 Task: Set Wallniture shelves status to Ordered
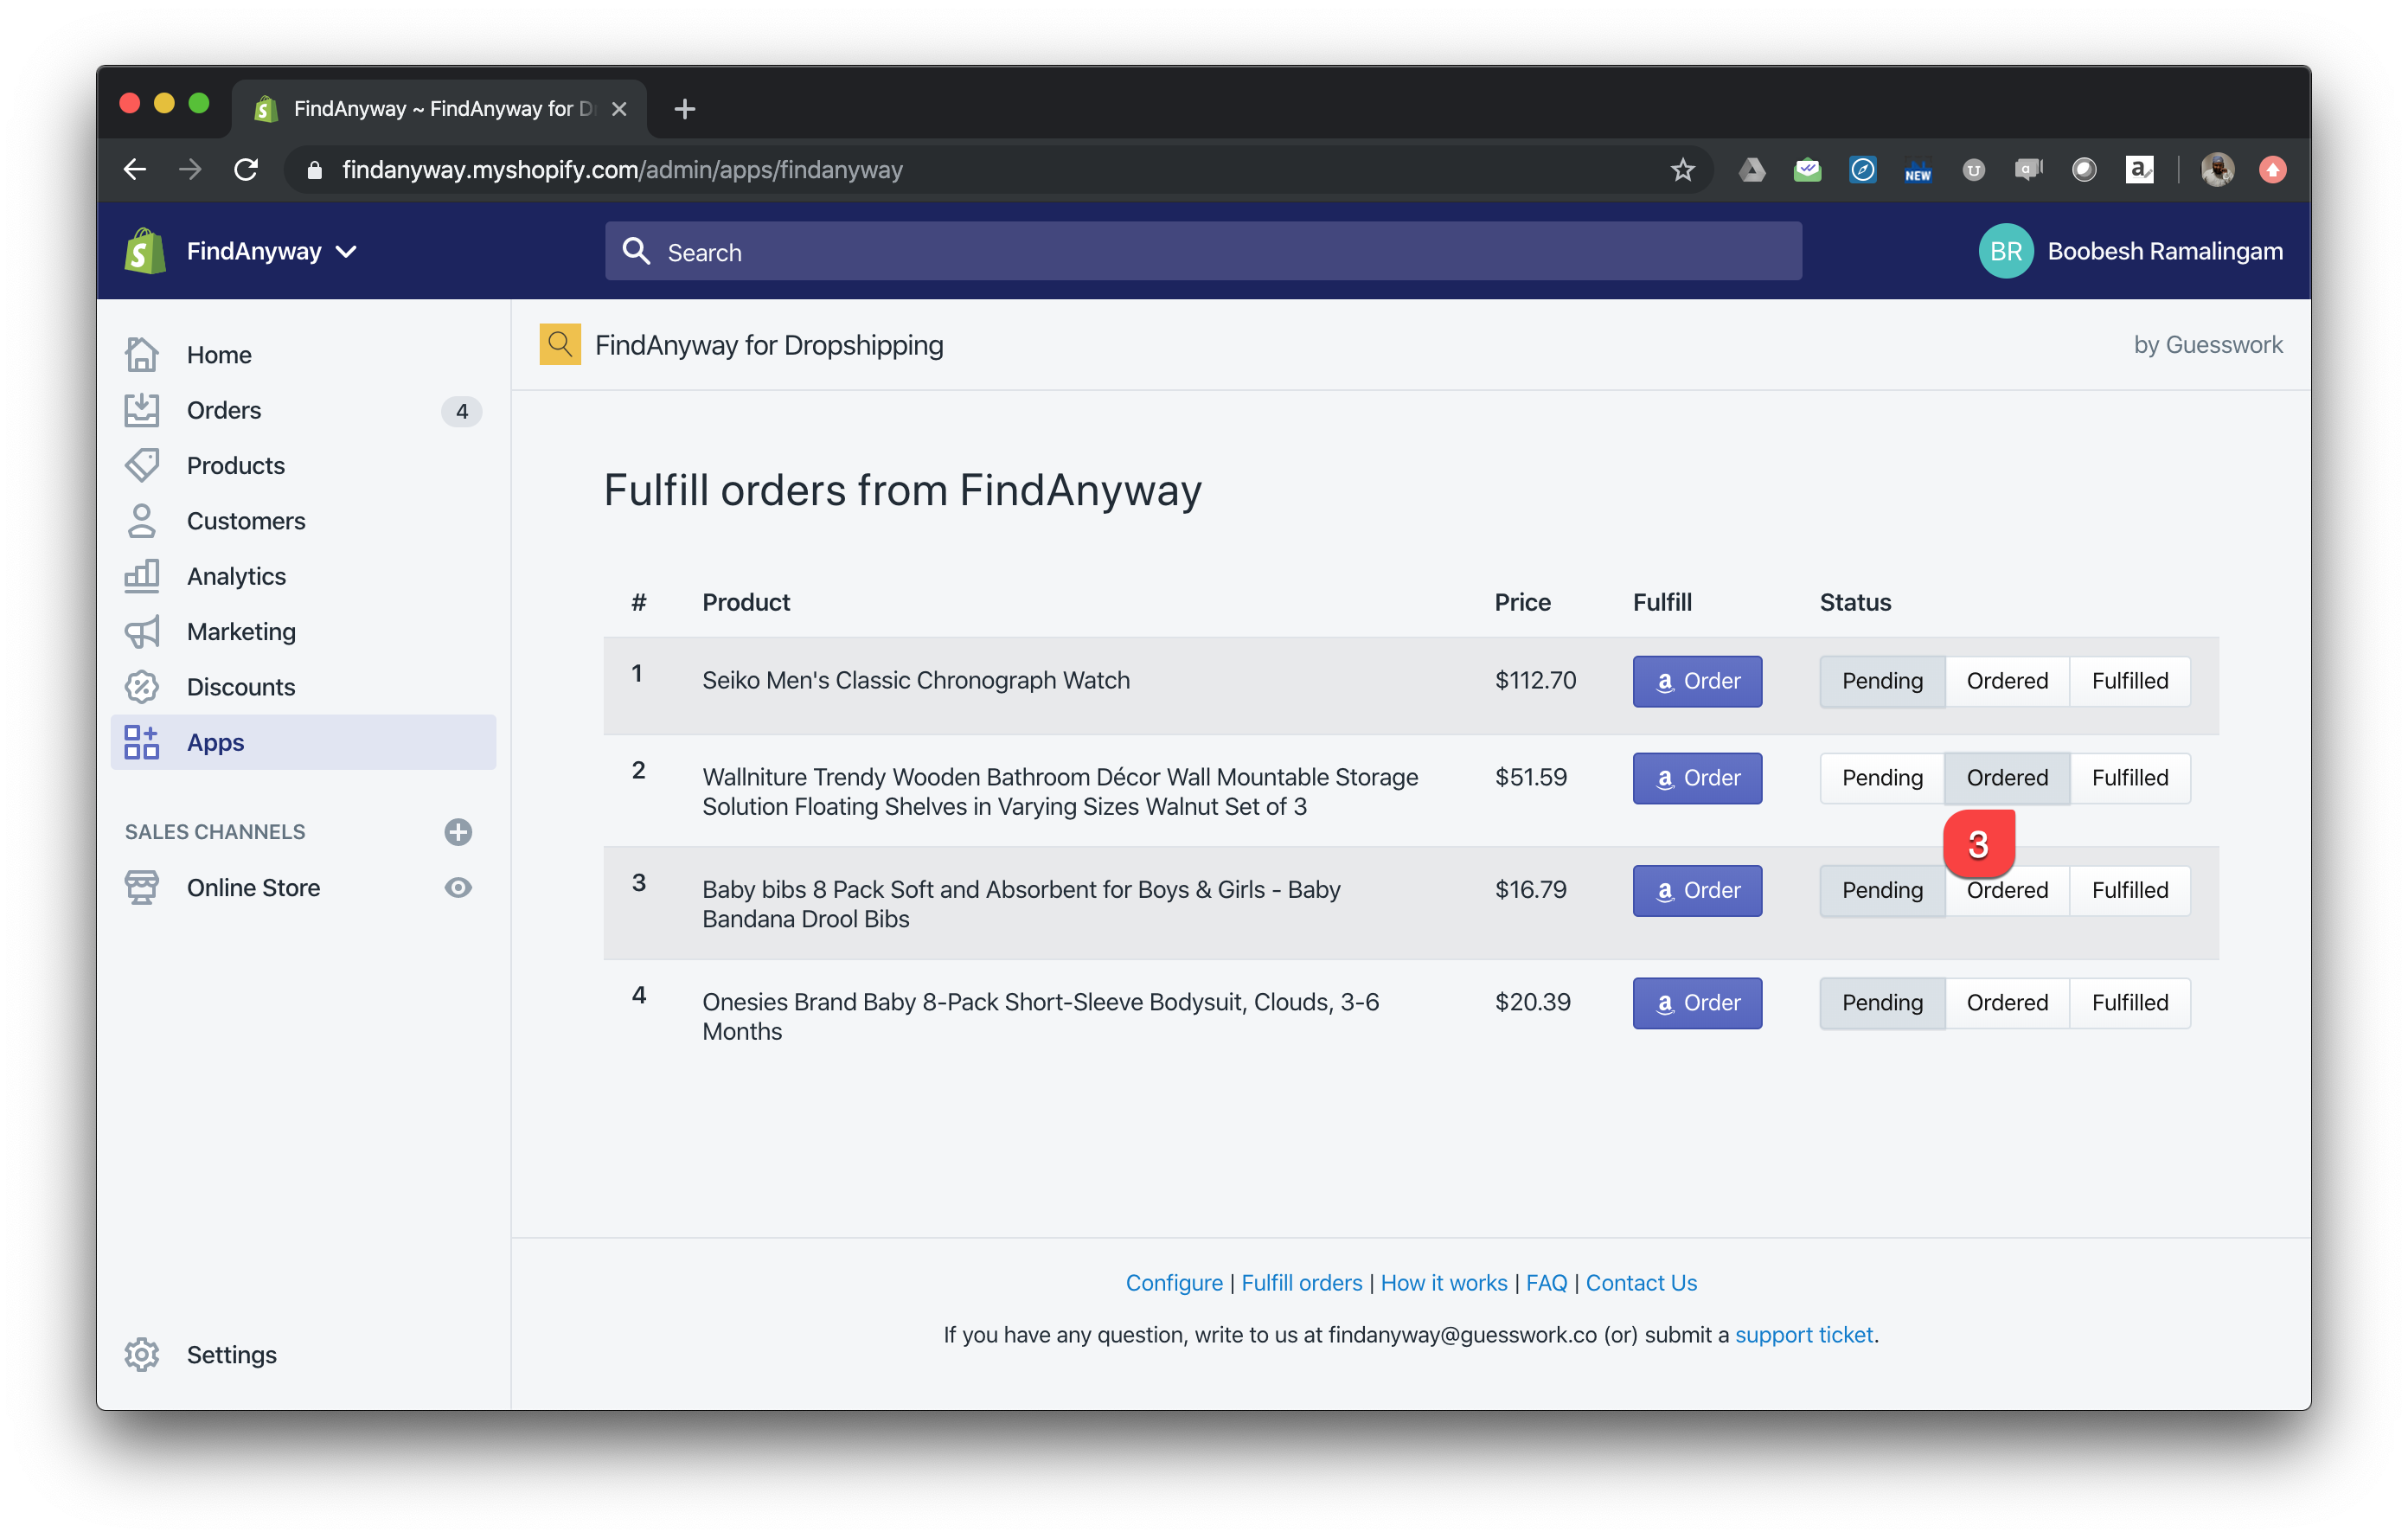2007,778
